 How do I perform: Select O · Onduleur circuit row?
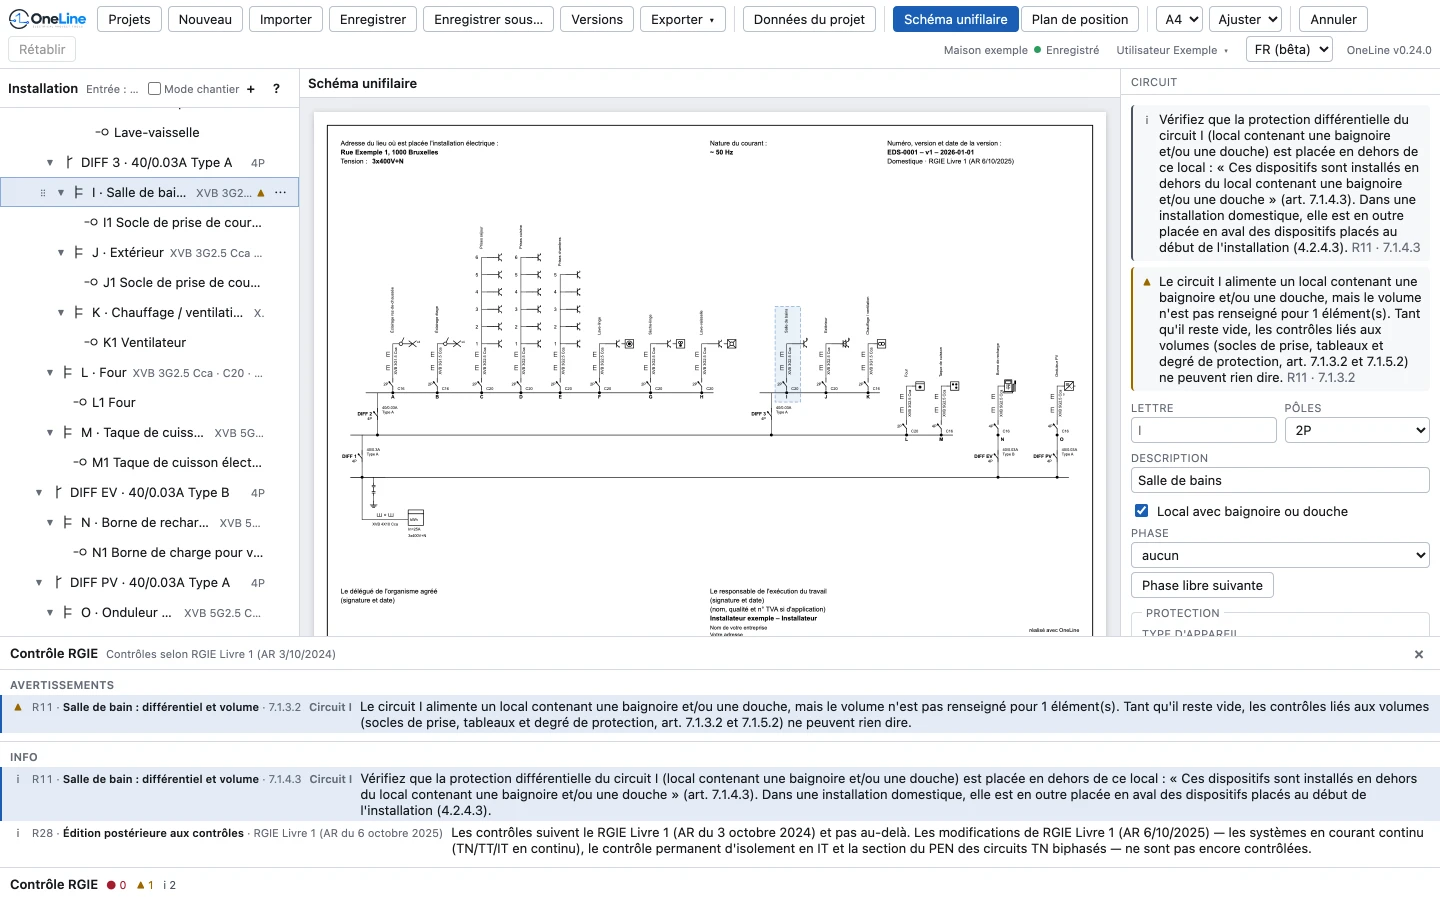click(150, 613)
